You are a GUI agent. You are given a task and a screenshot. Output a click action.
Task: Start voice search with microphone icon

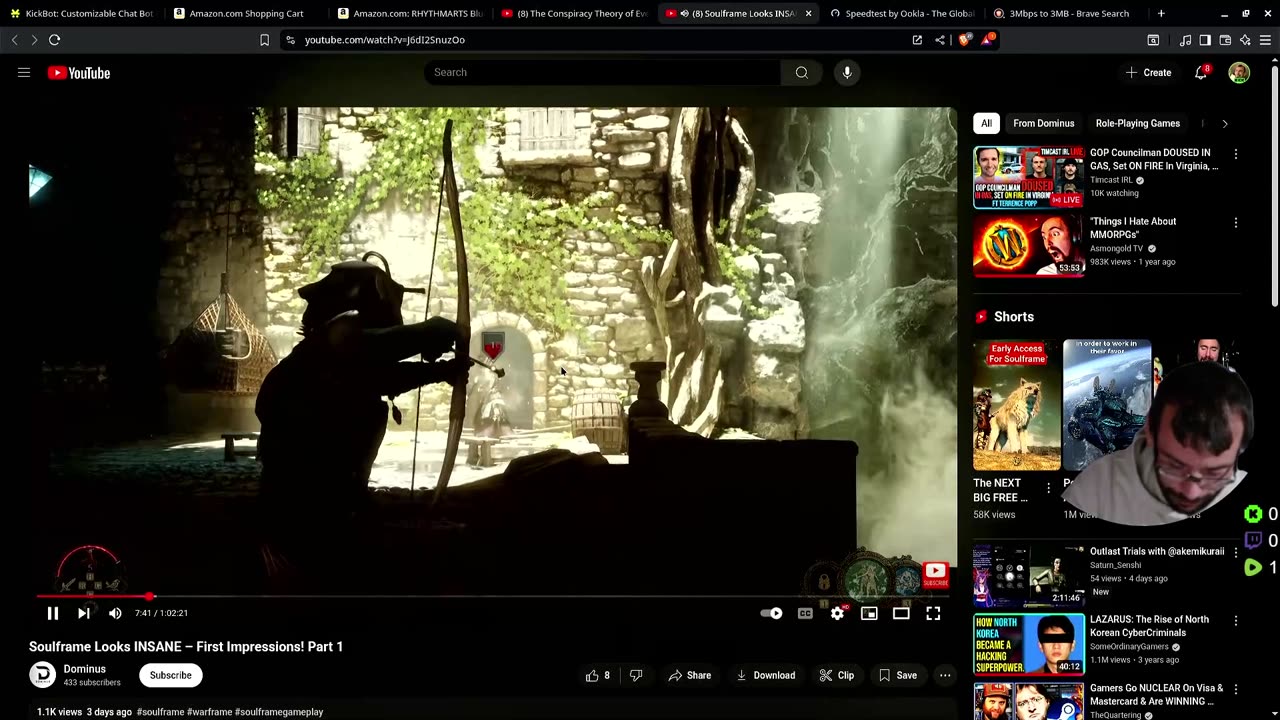click(x=847, y=72)
